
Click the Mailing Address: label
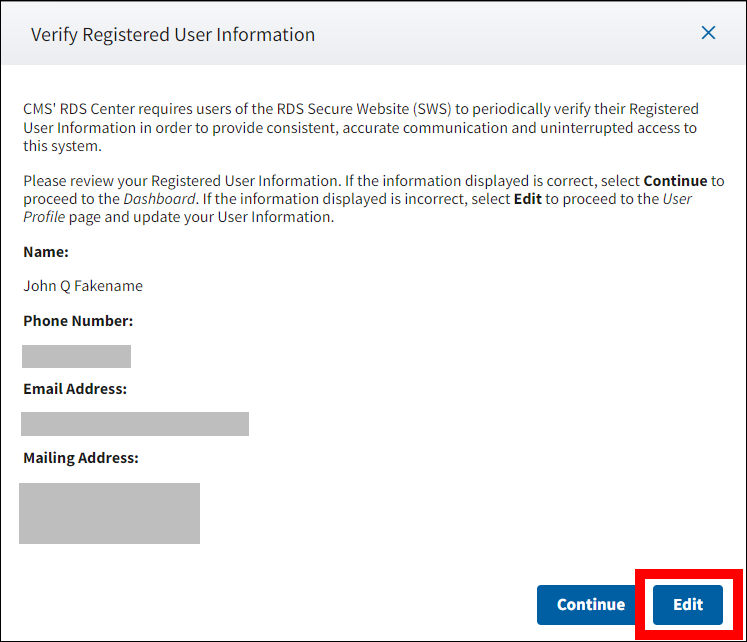[x=81, y=458]
